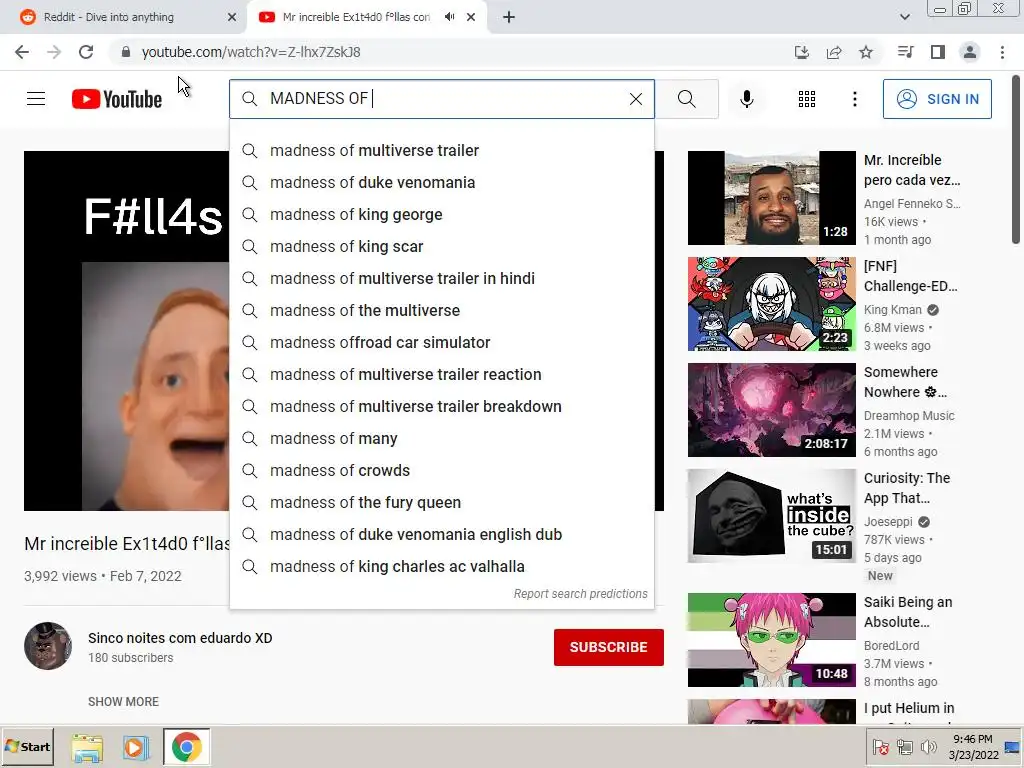This screenshot has width=1024, height=768.
Task: Open Chrome from the taskbar
Action: (x=187, y=747)
